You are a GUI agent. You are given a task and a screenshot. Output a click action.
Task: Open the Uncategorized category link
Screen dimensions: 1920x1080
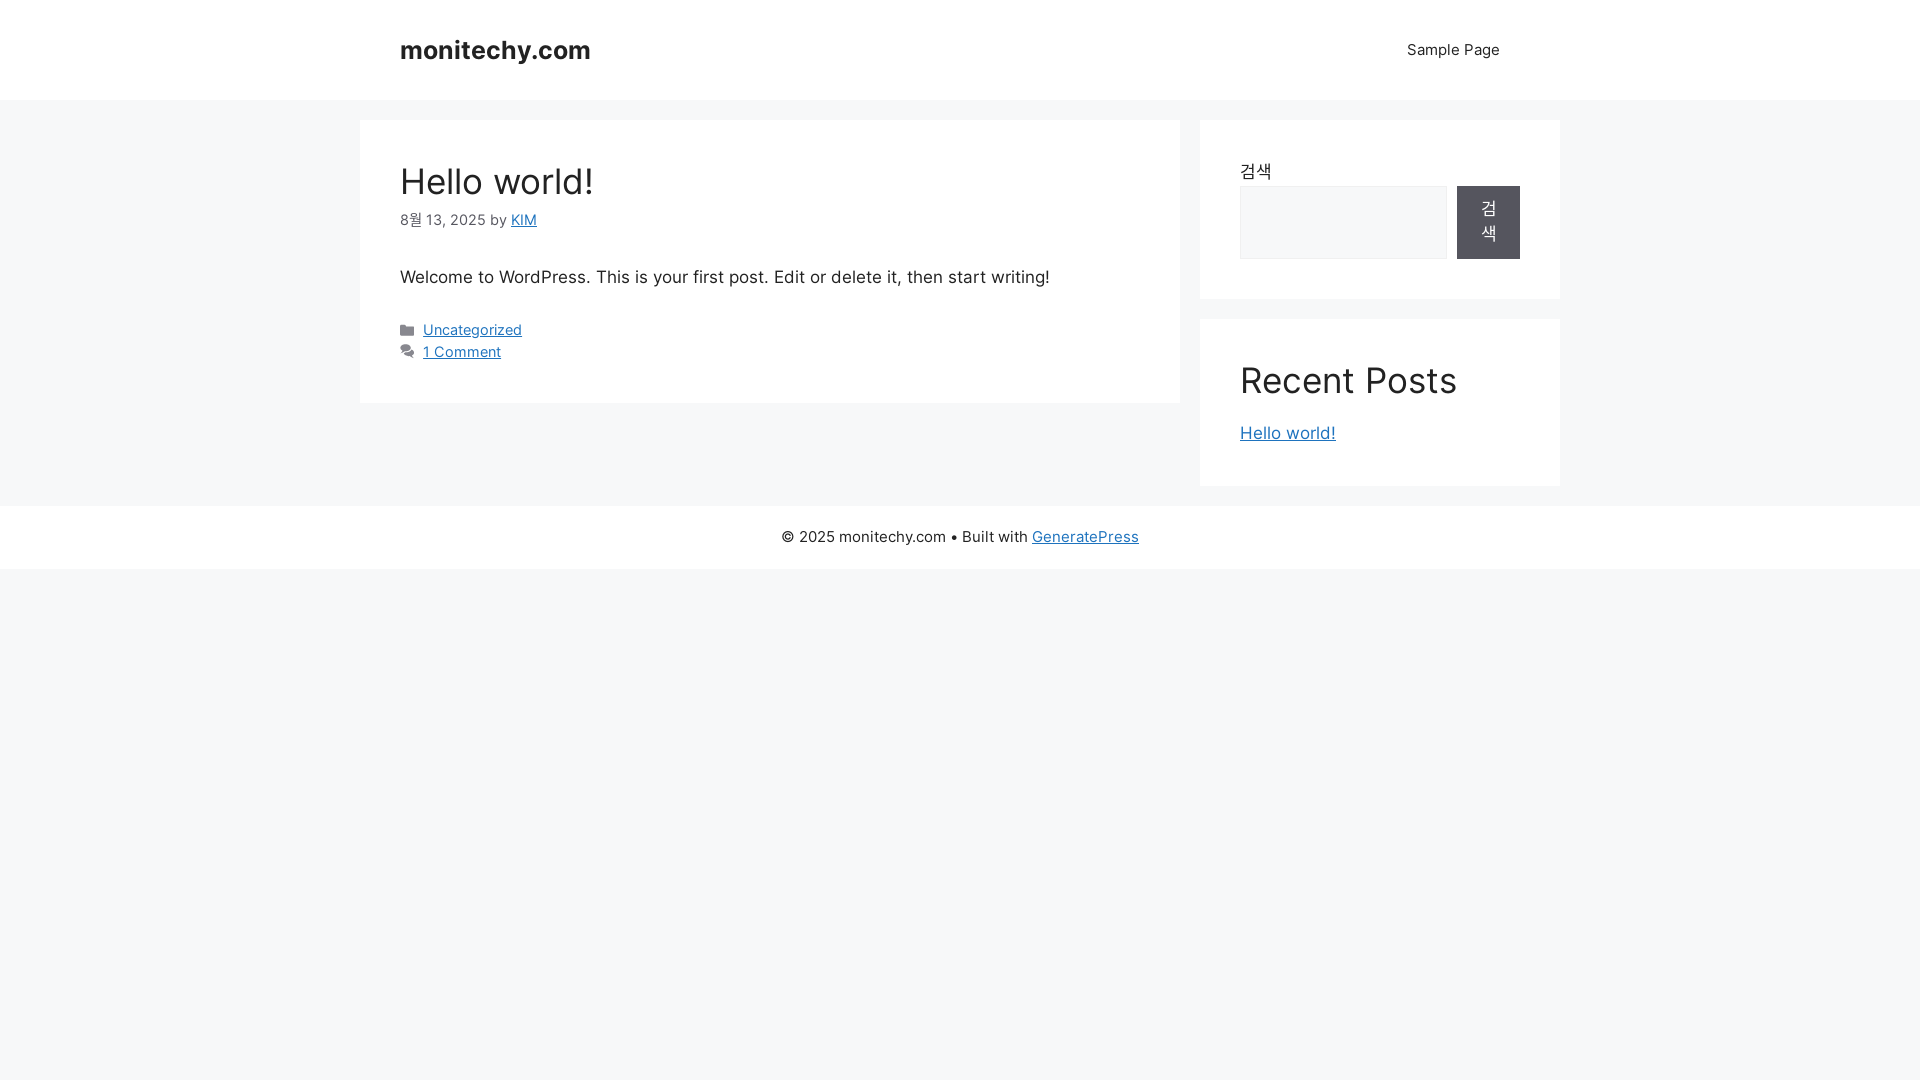click(x=472, y=330)
